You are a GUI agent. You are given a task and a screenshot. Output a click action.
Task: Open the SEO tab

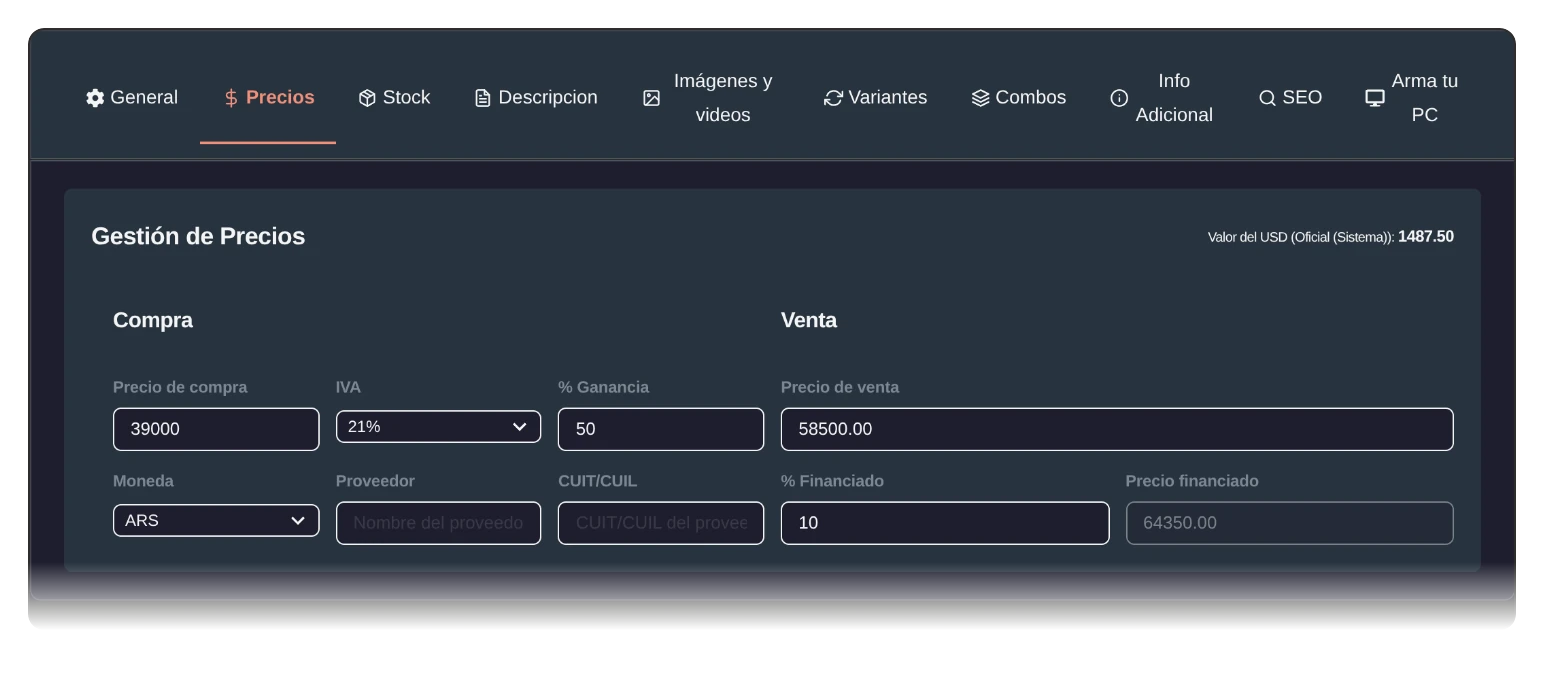pos(1291,98)
